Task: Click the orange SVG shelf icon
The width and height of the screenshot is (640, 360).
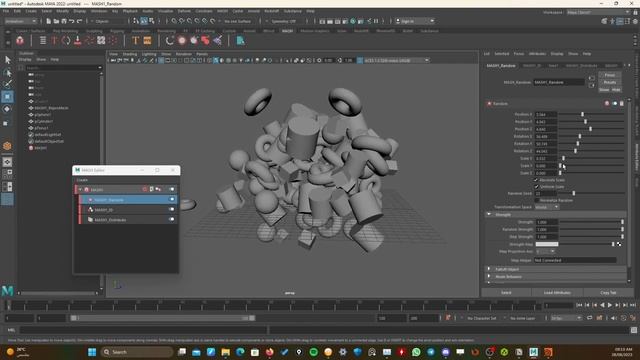Action: point(147,40)
